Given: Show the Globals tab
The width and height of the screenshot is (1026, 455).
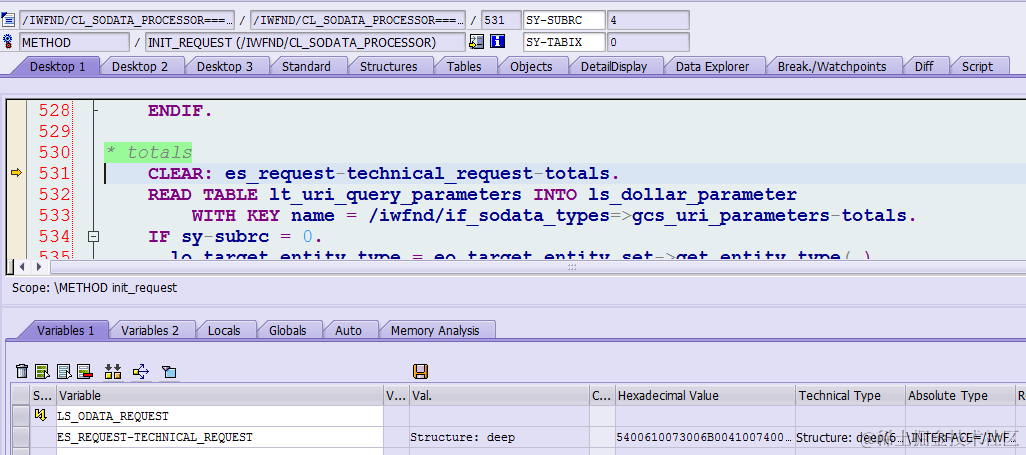Looking at the screenshot, I should click(287, 331).
